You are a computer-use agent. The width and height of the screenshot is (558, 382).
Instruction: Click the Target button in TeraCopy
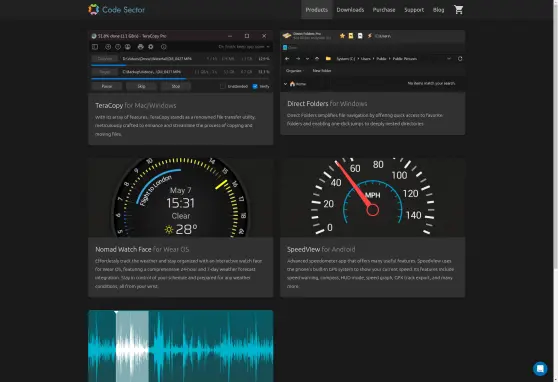[x=105, y=72]
